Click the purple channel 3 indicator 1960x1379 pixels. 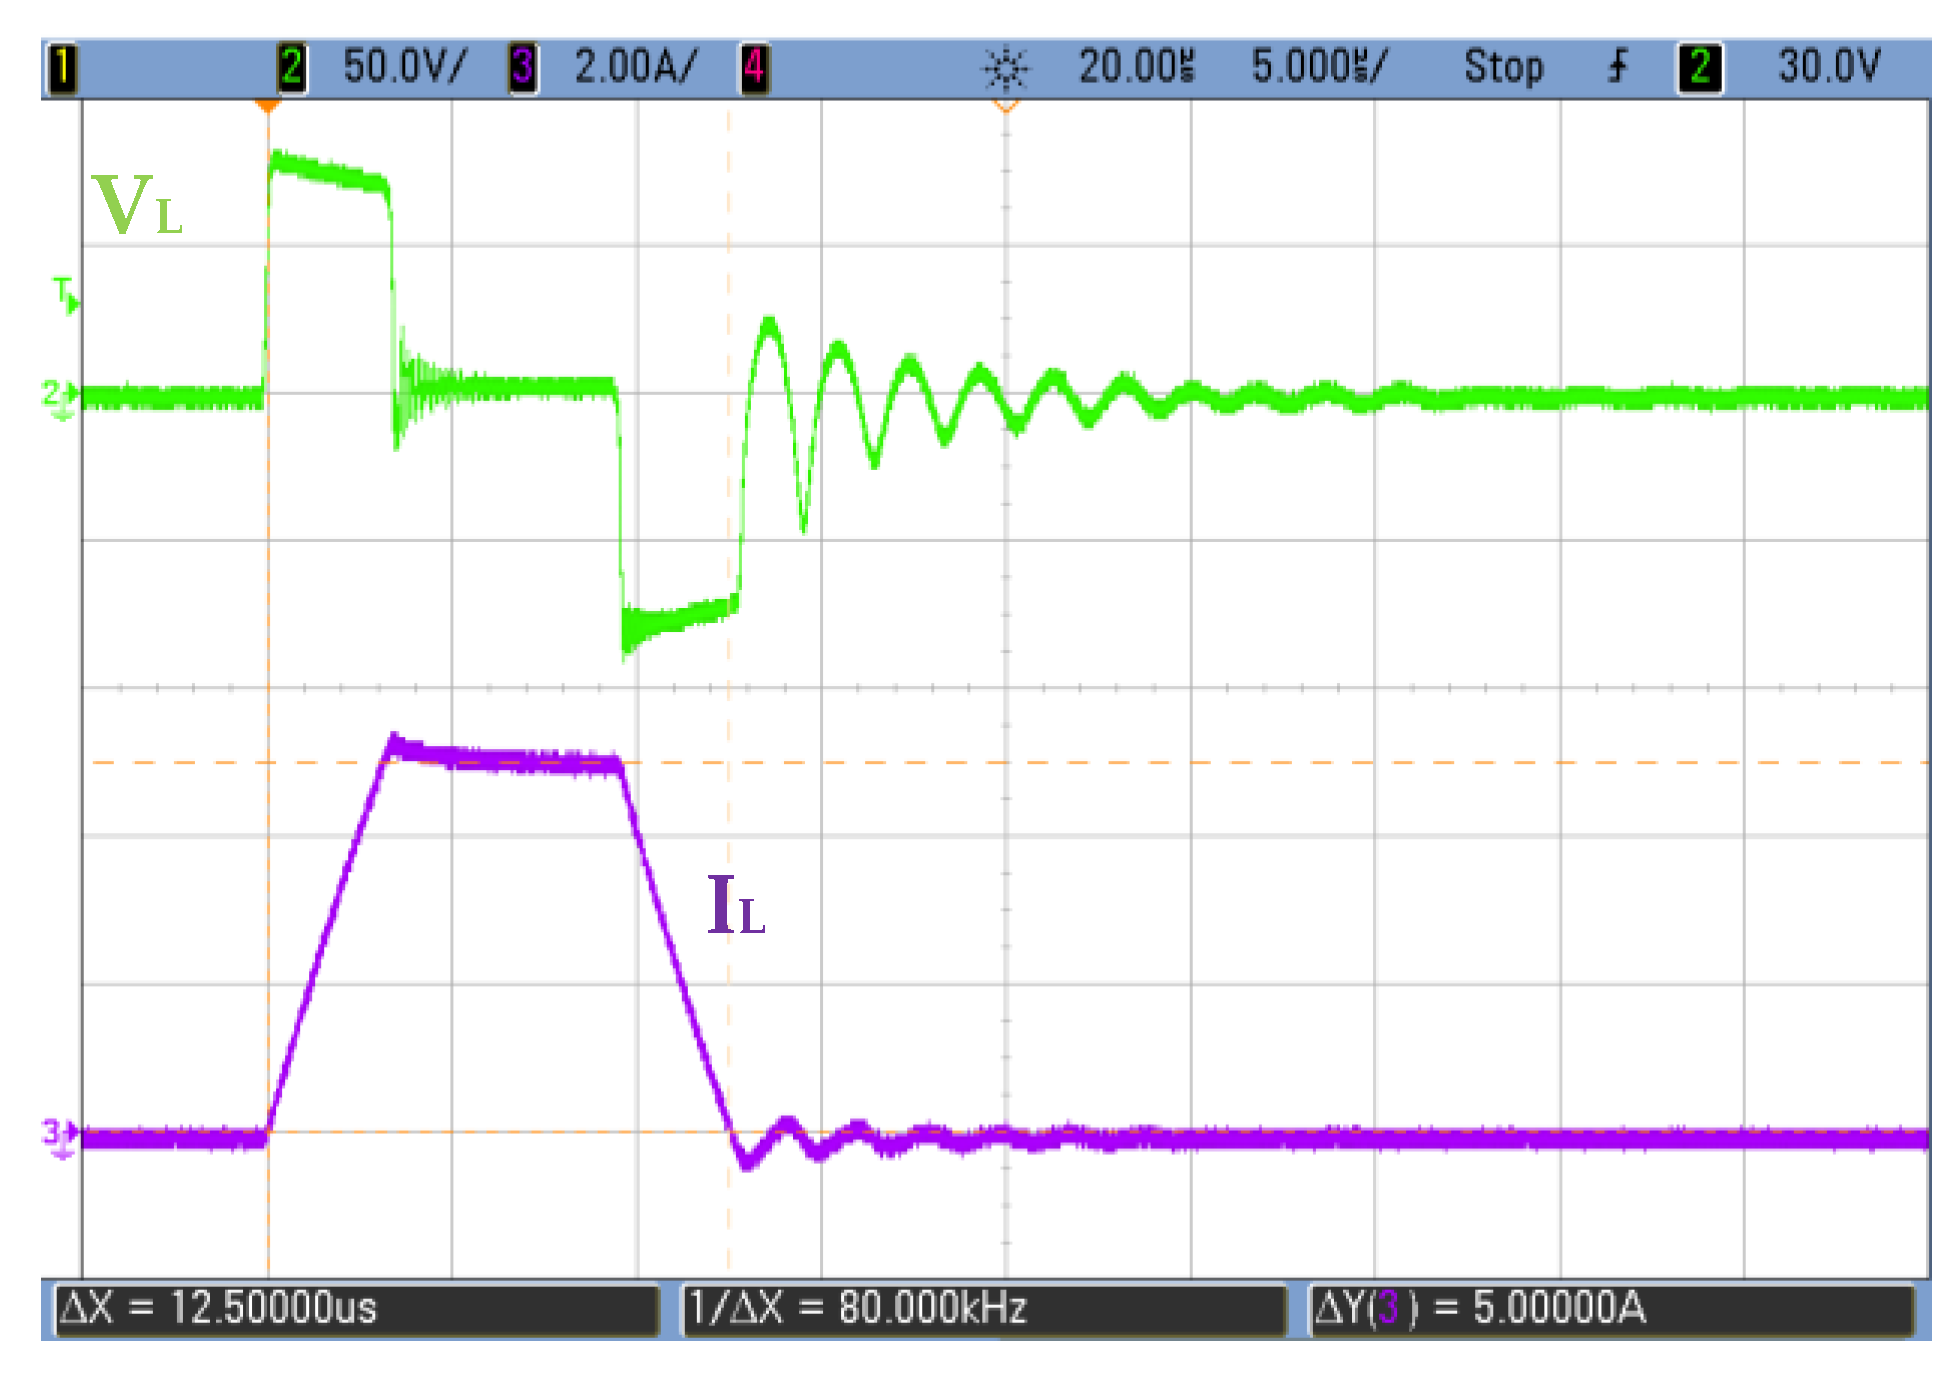coord(522,68)
